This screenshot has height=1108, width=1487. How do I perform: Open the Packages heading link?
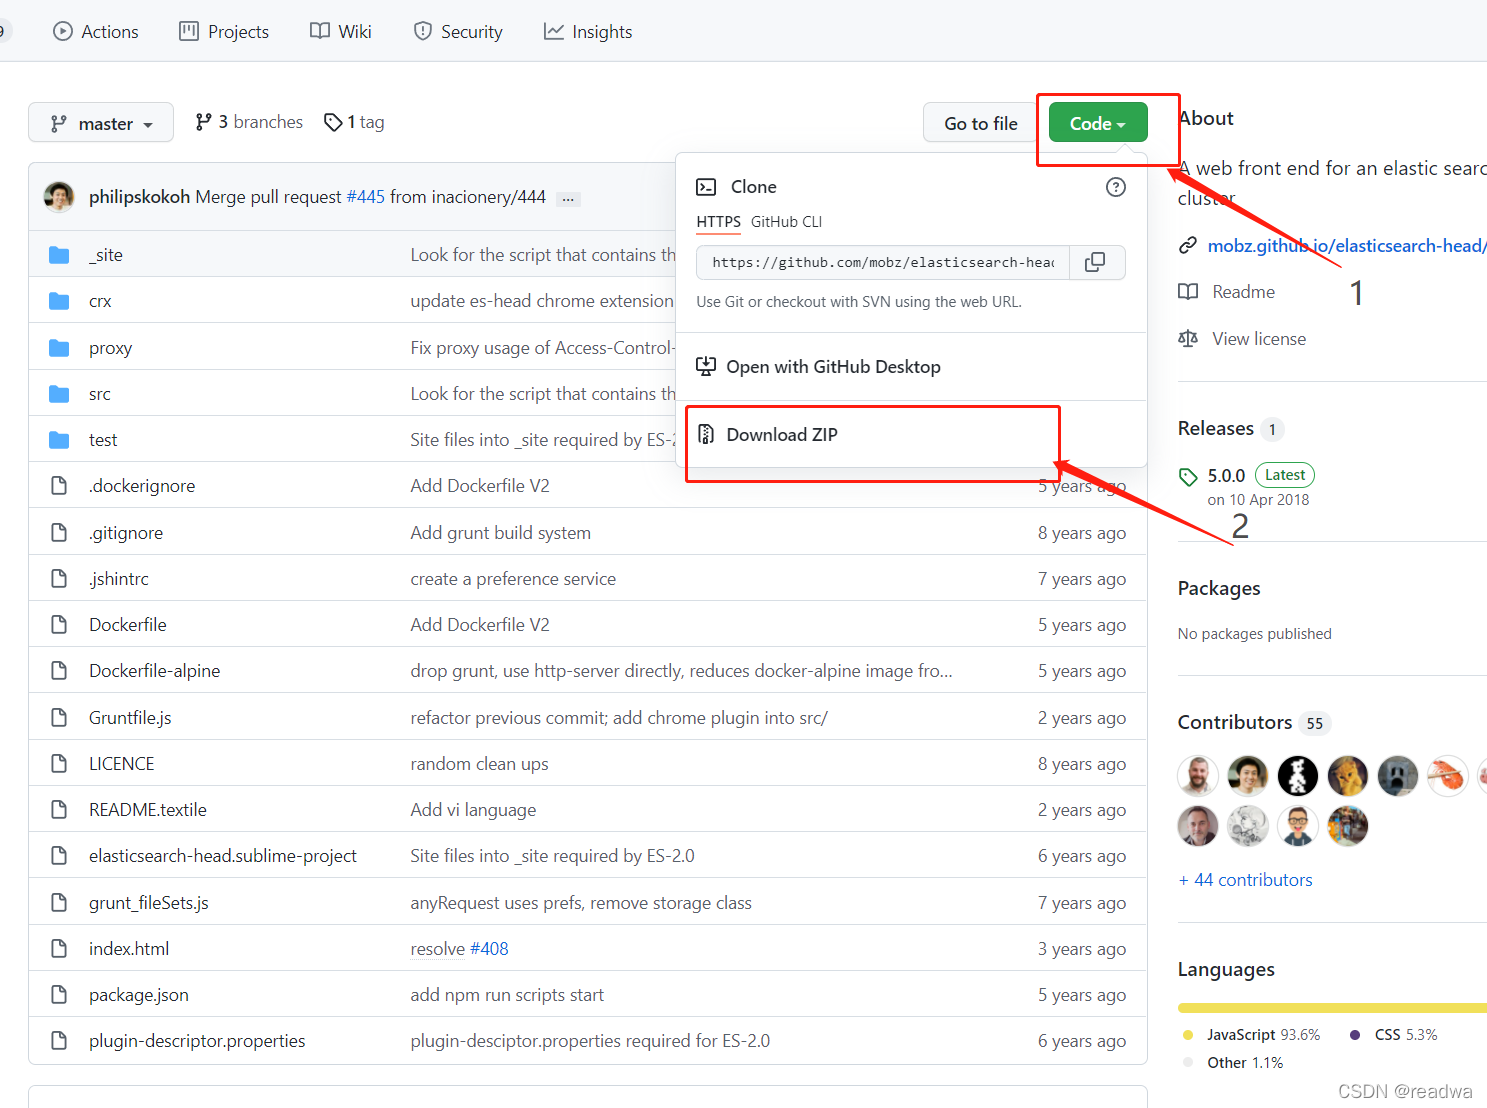pos(1219,588)
